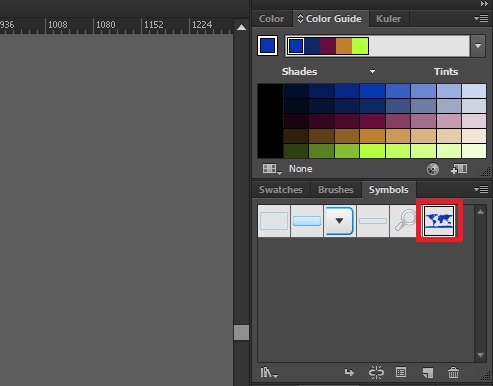
Task: Choose the lightest blue tint in grid
Action: (x=474, y=91)
